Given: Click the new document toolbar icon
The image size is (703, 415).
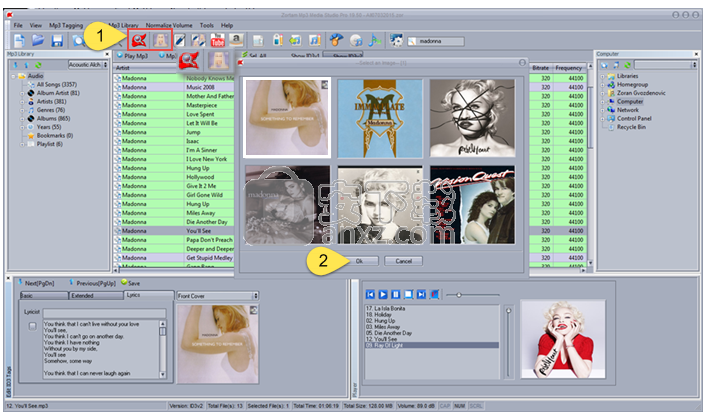Looking at the screenshot, I should click(19, 41).
